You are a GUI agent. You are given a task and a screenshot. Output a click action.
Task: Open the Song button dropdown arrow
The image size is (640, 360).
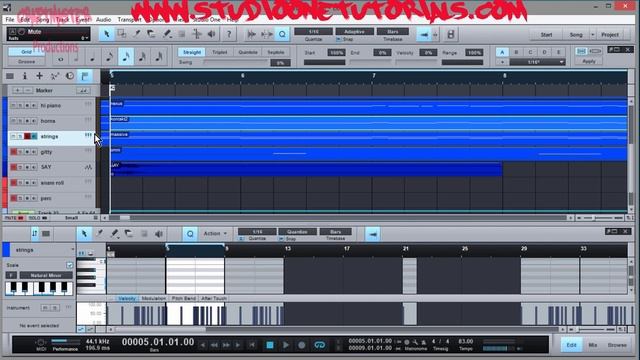point(593,35)
